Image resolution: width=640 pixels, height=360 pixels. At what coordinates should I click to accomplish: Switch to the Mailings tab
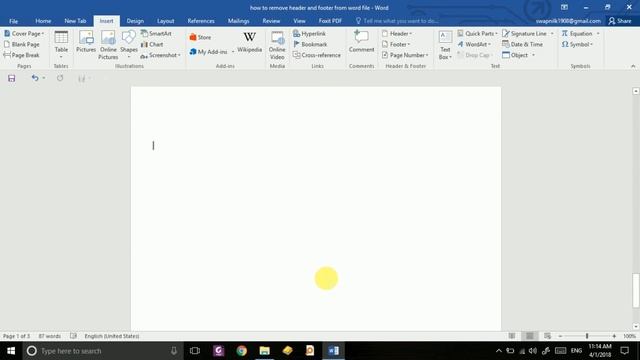tap(238, 21)
